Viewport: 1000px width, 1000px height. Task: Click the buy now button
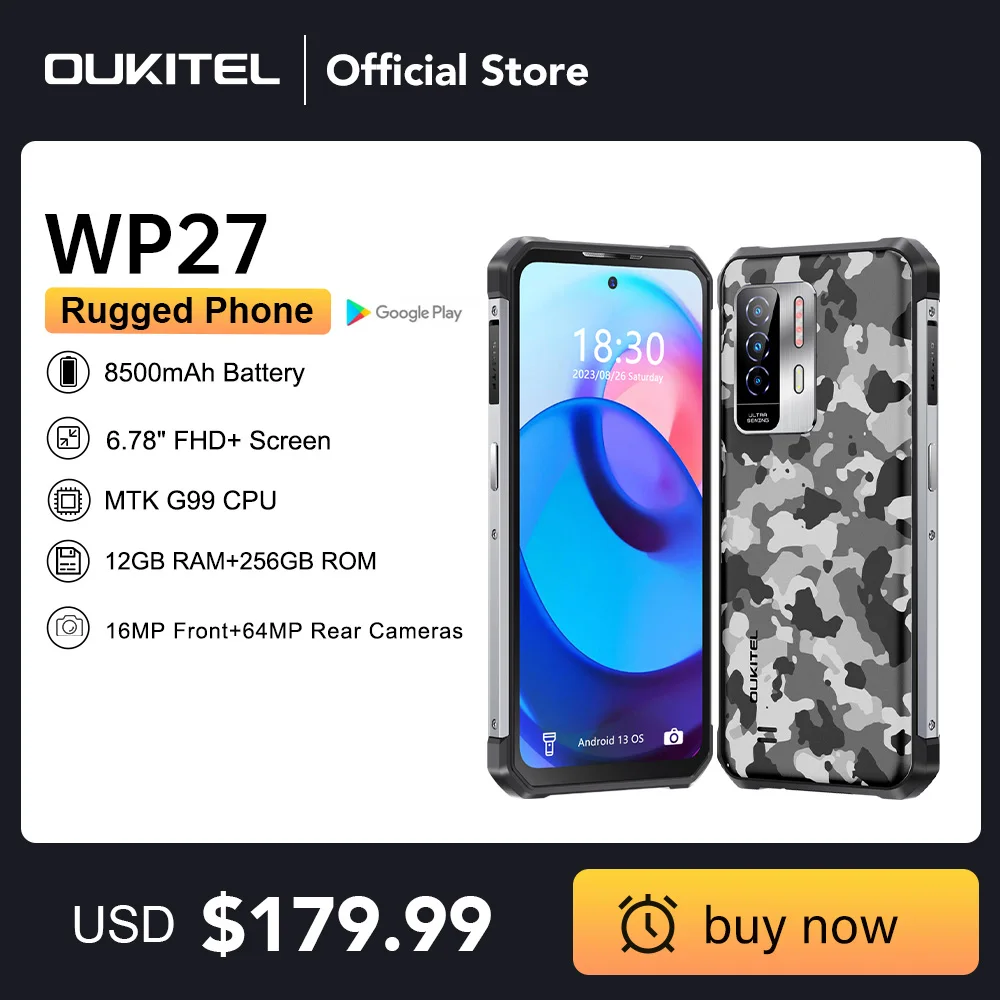[776, 922]
